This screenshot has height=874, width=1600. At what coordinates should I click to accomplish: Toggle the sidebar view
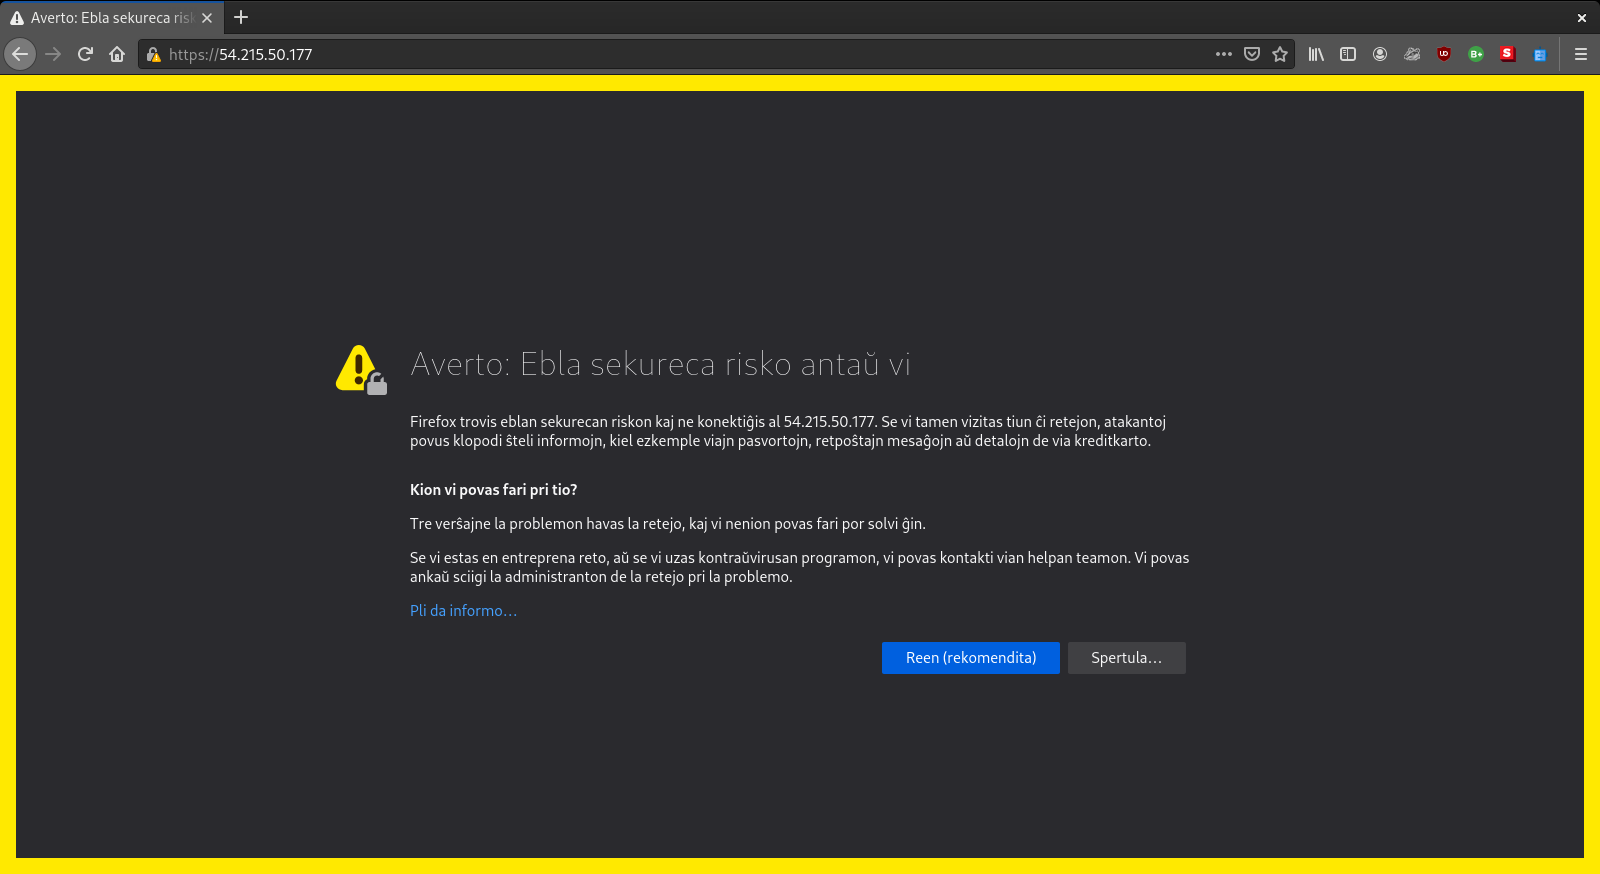(1348, 54)
